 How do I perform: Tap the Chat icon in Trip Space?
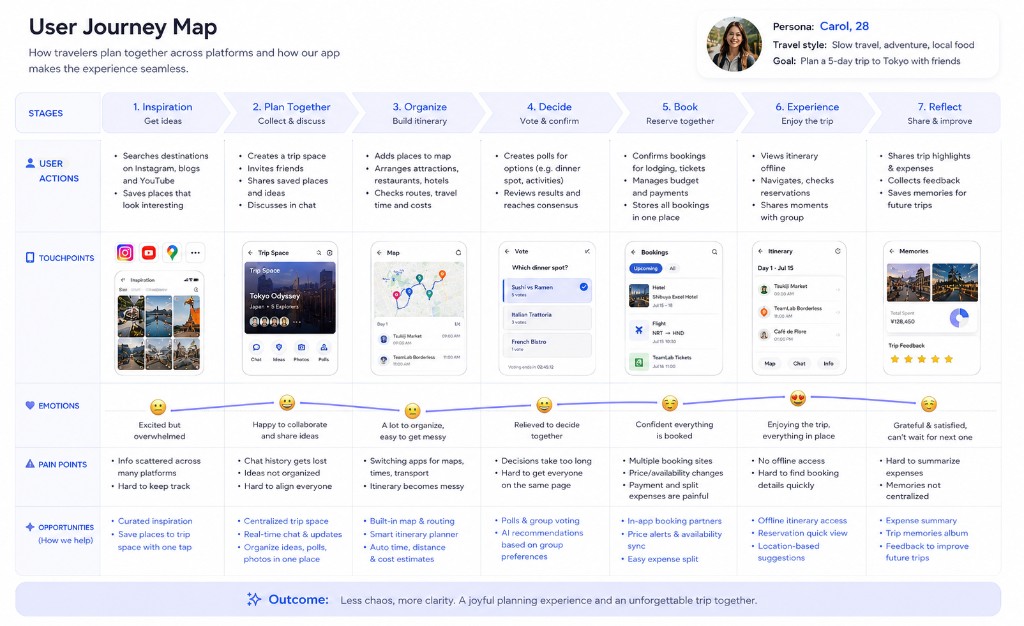256,348
